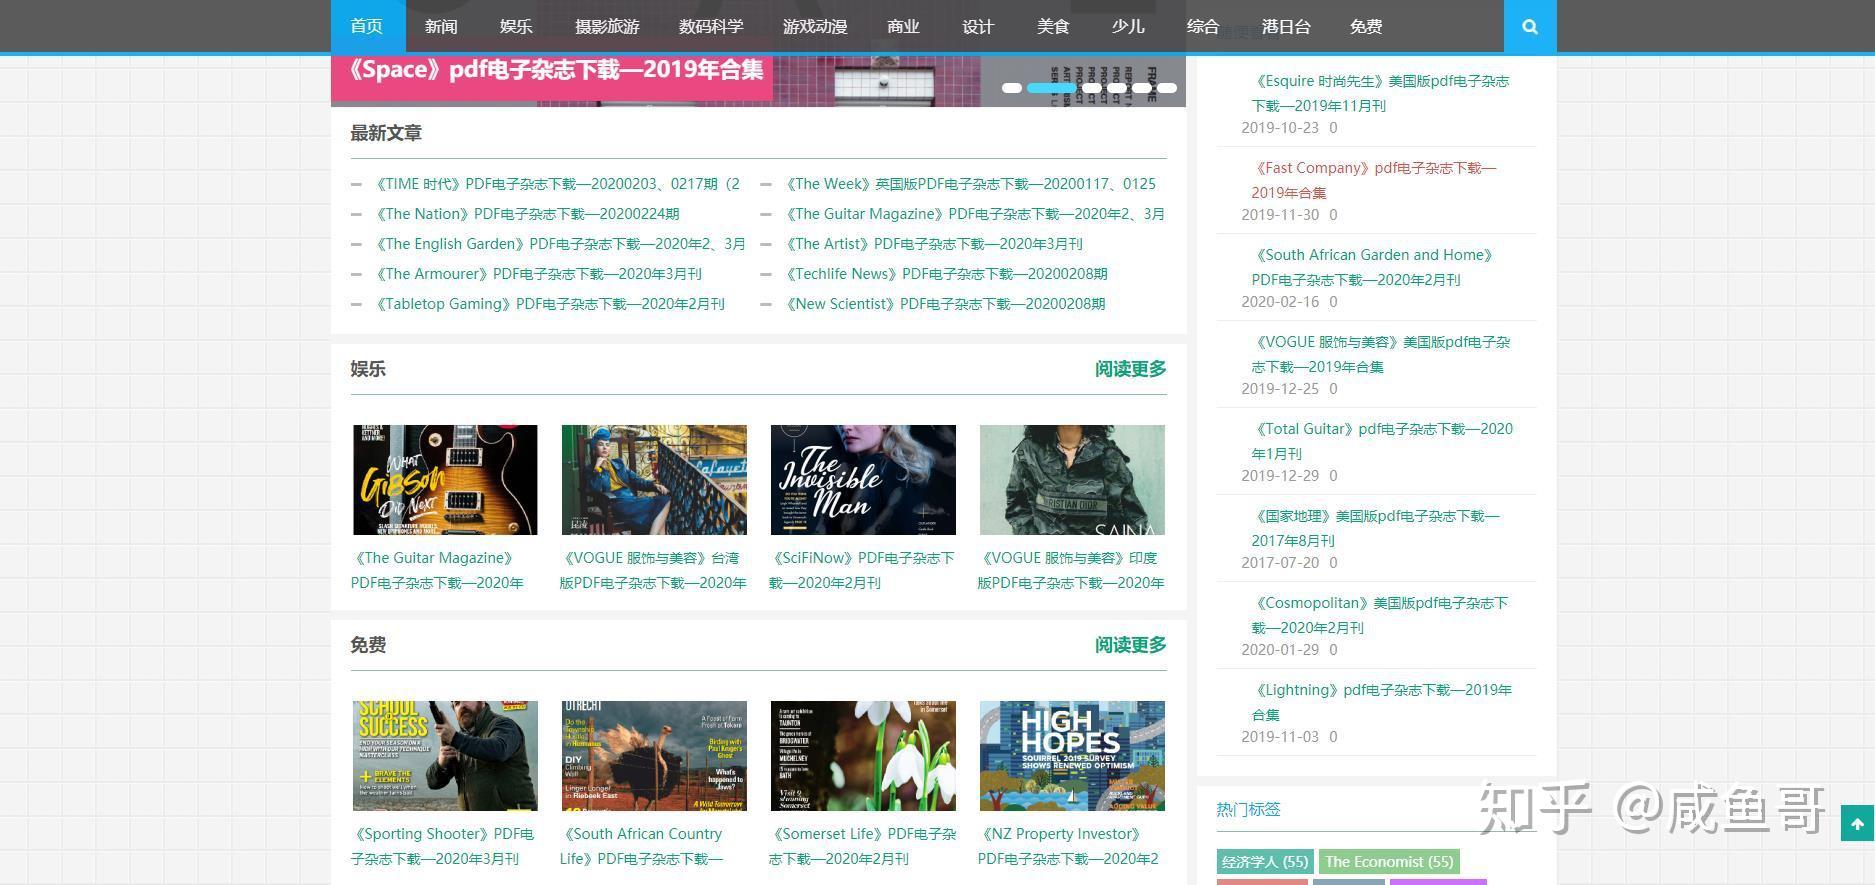The height and width of the screenshot is (885, 1875).
Task: Jump to the last carousel slide dot
Action: point(1167,88)
